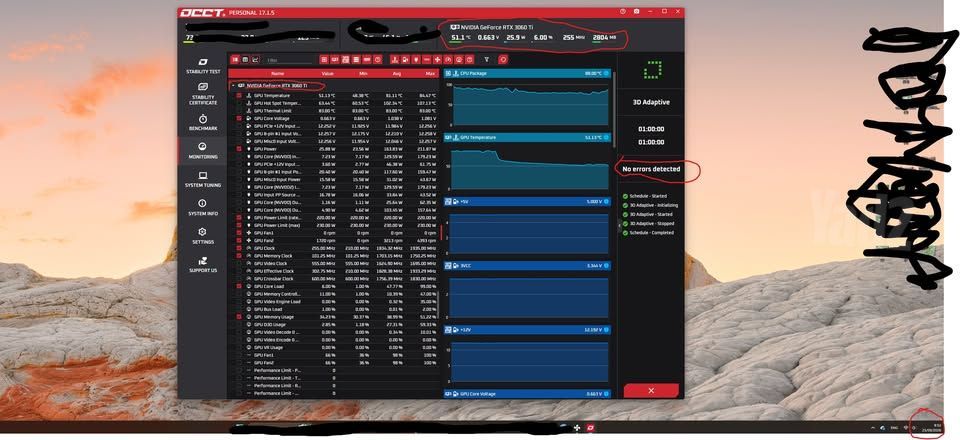This screenshot has height=440, width=960.
Task: Click the volume icon in the system tray
Action: click(x=914, y=427)
